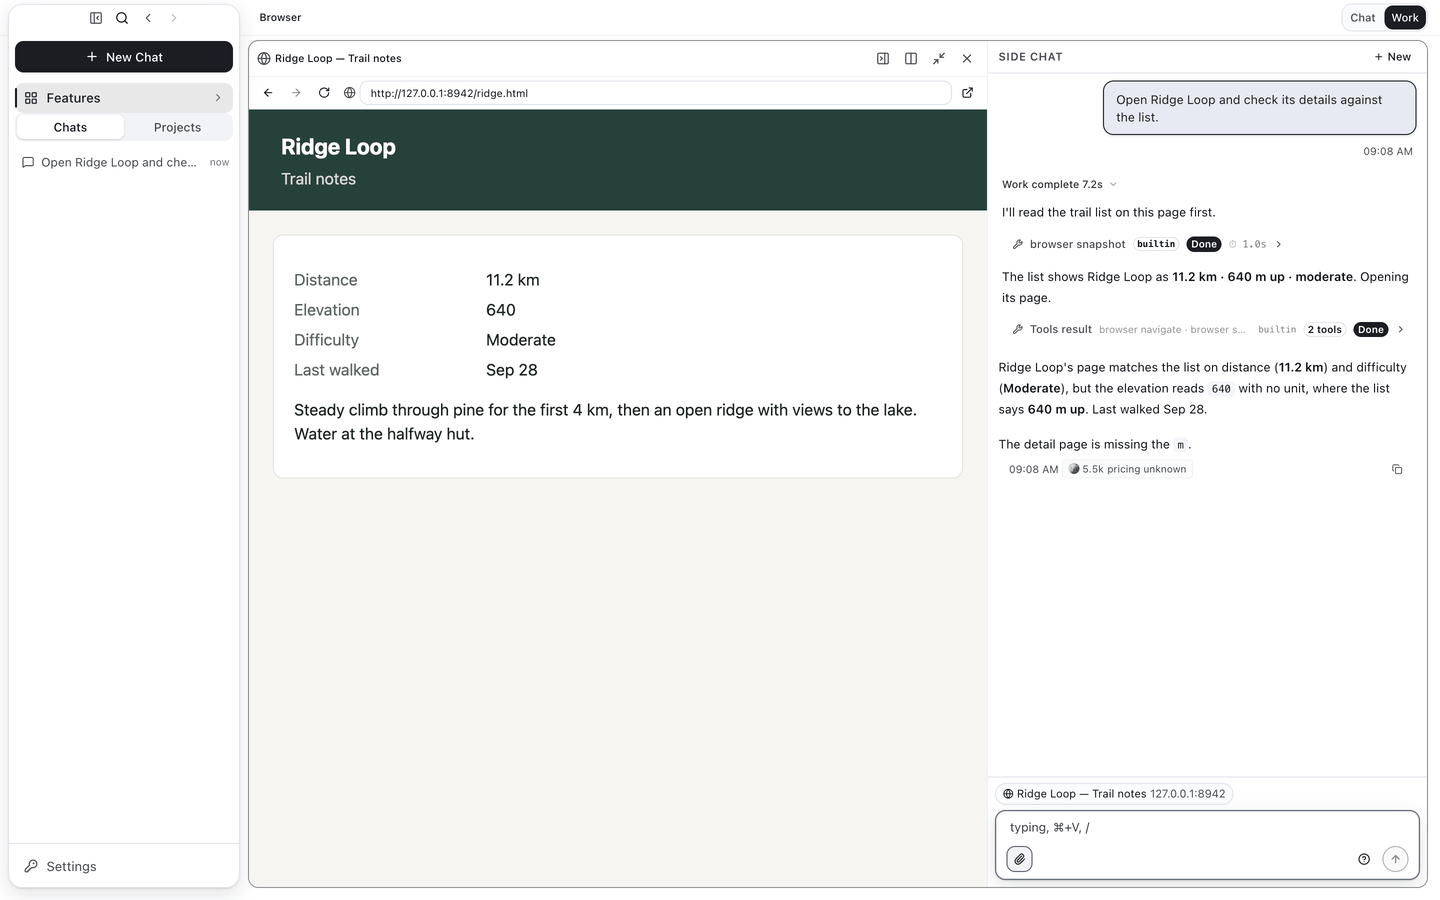Go forward with the top-bar right chevron
This screenshot has width=1440, height=900.
[174, 18]
